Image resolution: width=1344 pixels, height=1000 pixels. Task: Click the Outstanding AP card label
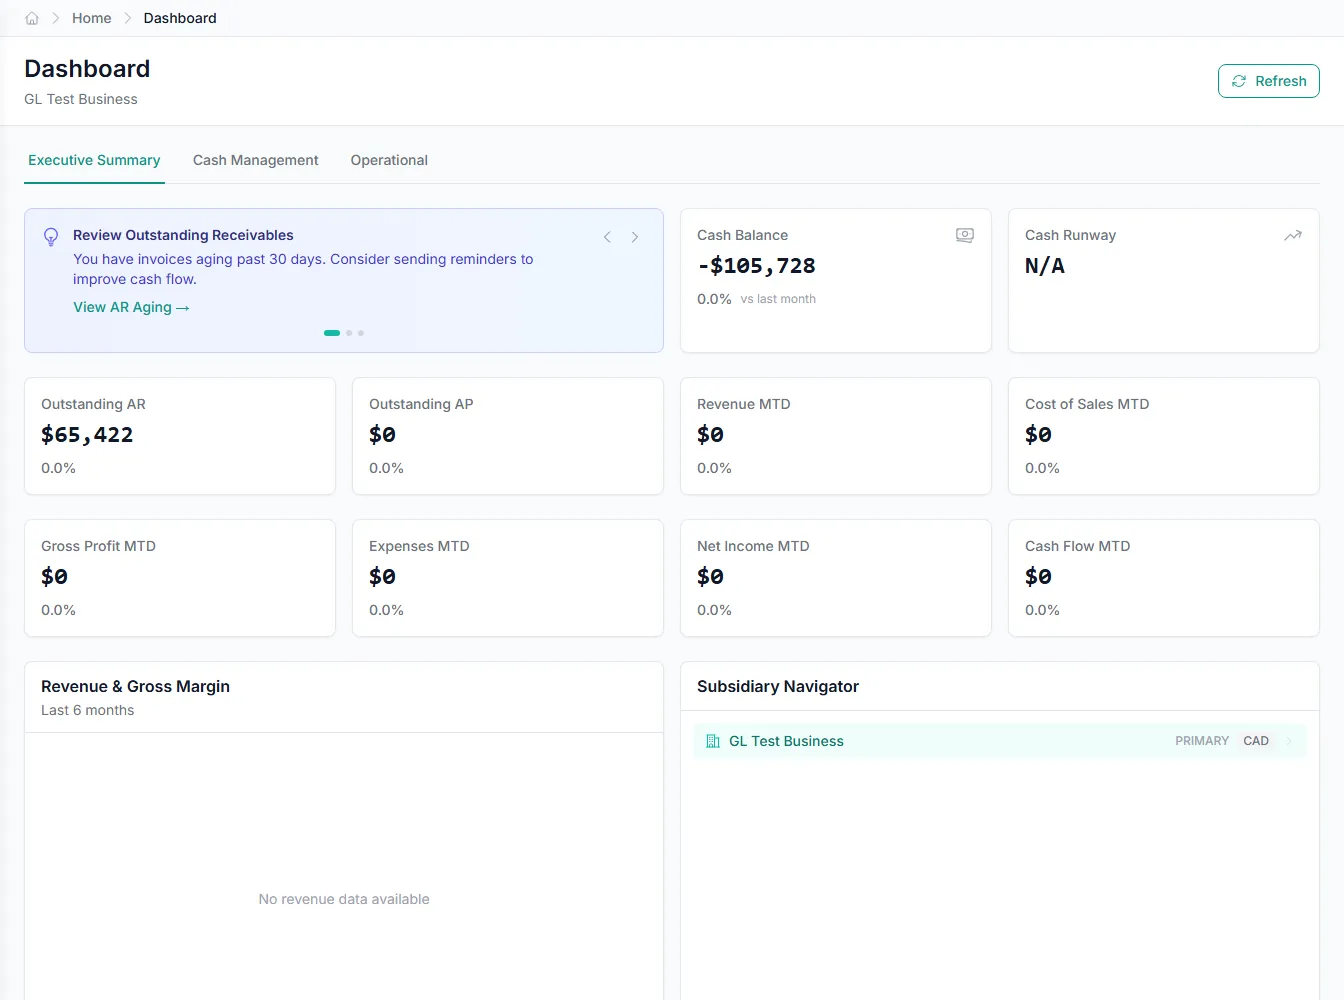click(x=421, y=404)
